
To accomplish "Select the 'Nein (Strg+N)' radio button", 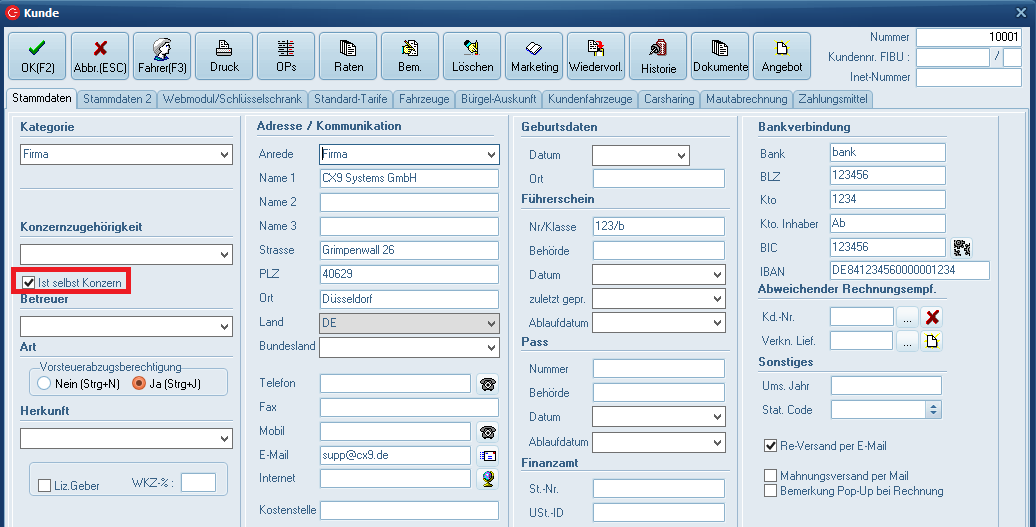I will (x=43, y=383).
